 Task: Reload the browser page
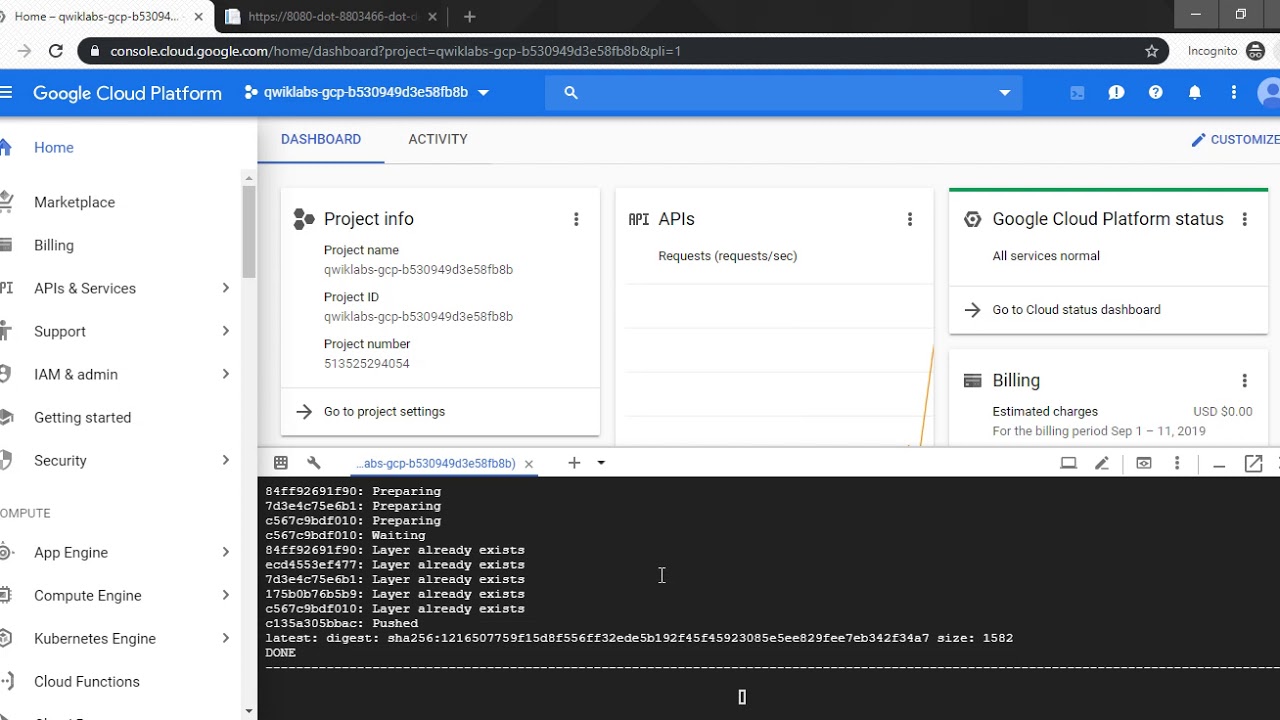point(56,51)
